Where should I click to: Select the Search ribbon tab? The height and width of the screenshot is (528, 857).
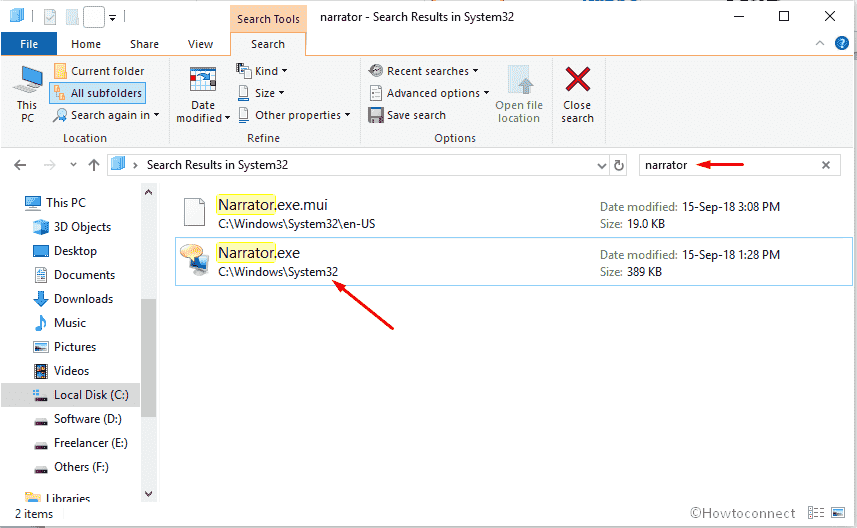(x=268, y=44)
